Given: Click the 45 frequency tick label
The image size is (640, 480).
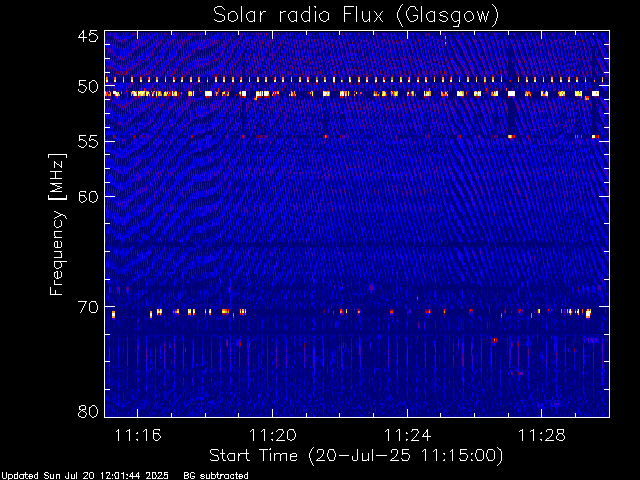Looking at the screenshot, I should 88,36.
